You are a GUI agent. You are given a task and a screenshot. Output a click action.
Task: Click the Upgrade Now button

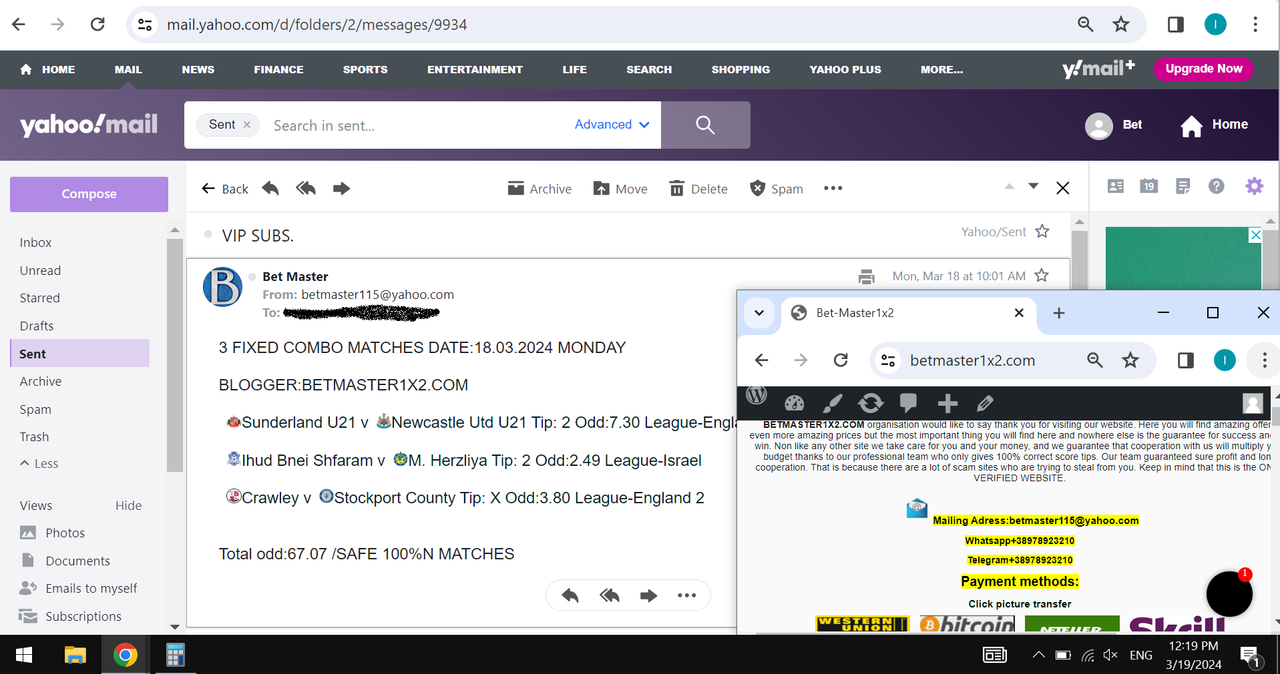(x=1203, y=69)
